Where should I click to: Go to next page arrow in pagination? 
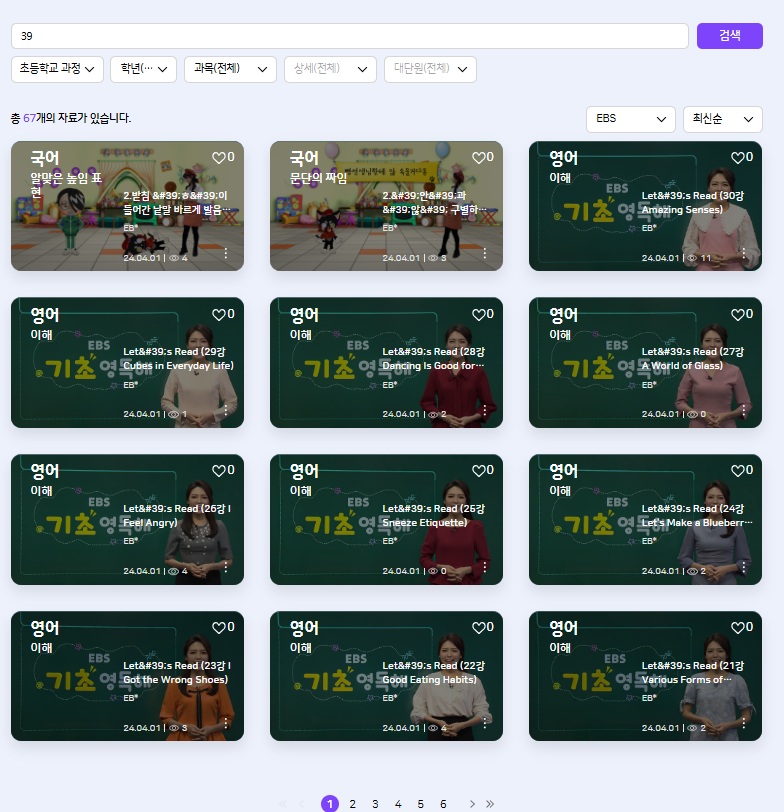tap(472, 804)
